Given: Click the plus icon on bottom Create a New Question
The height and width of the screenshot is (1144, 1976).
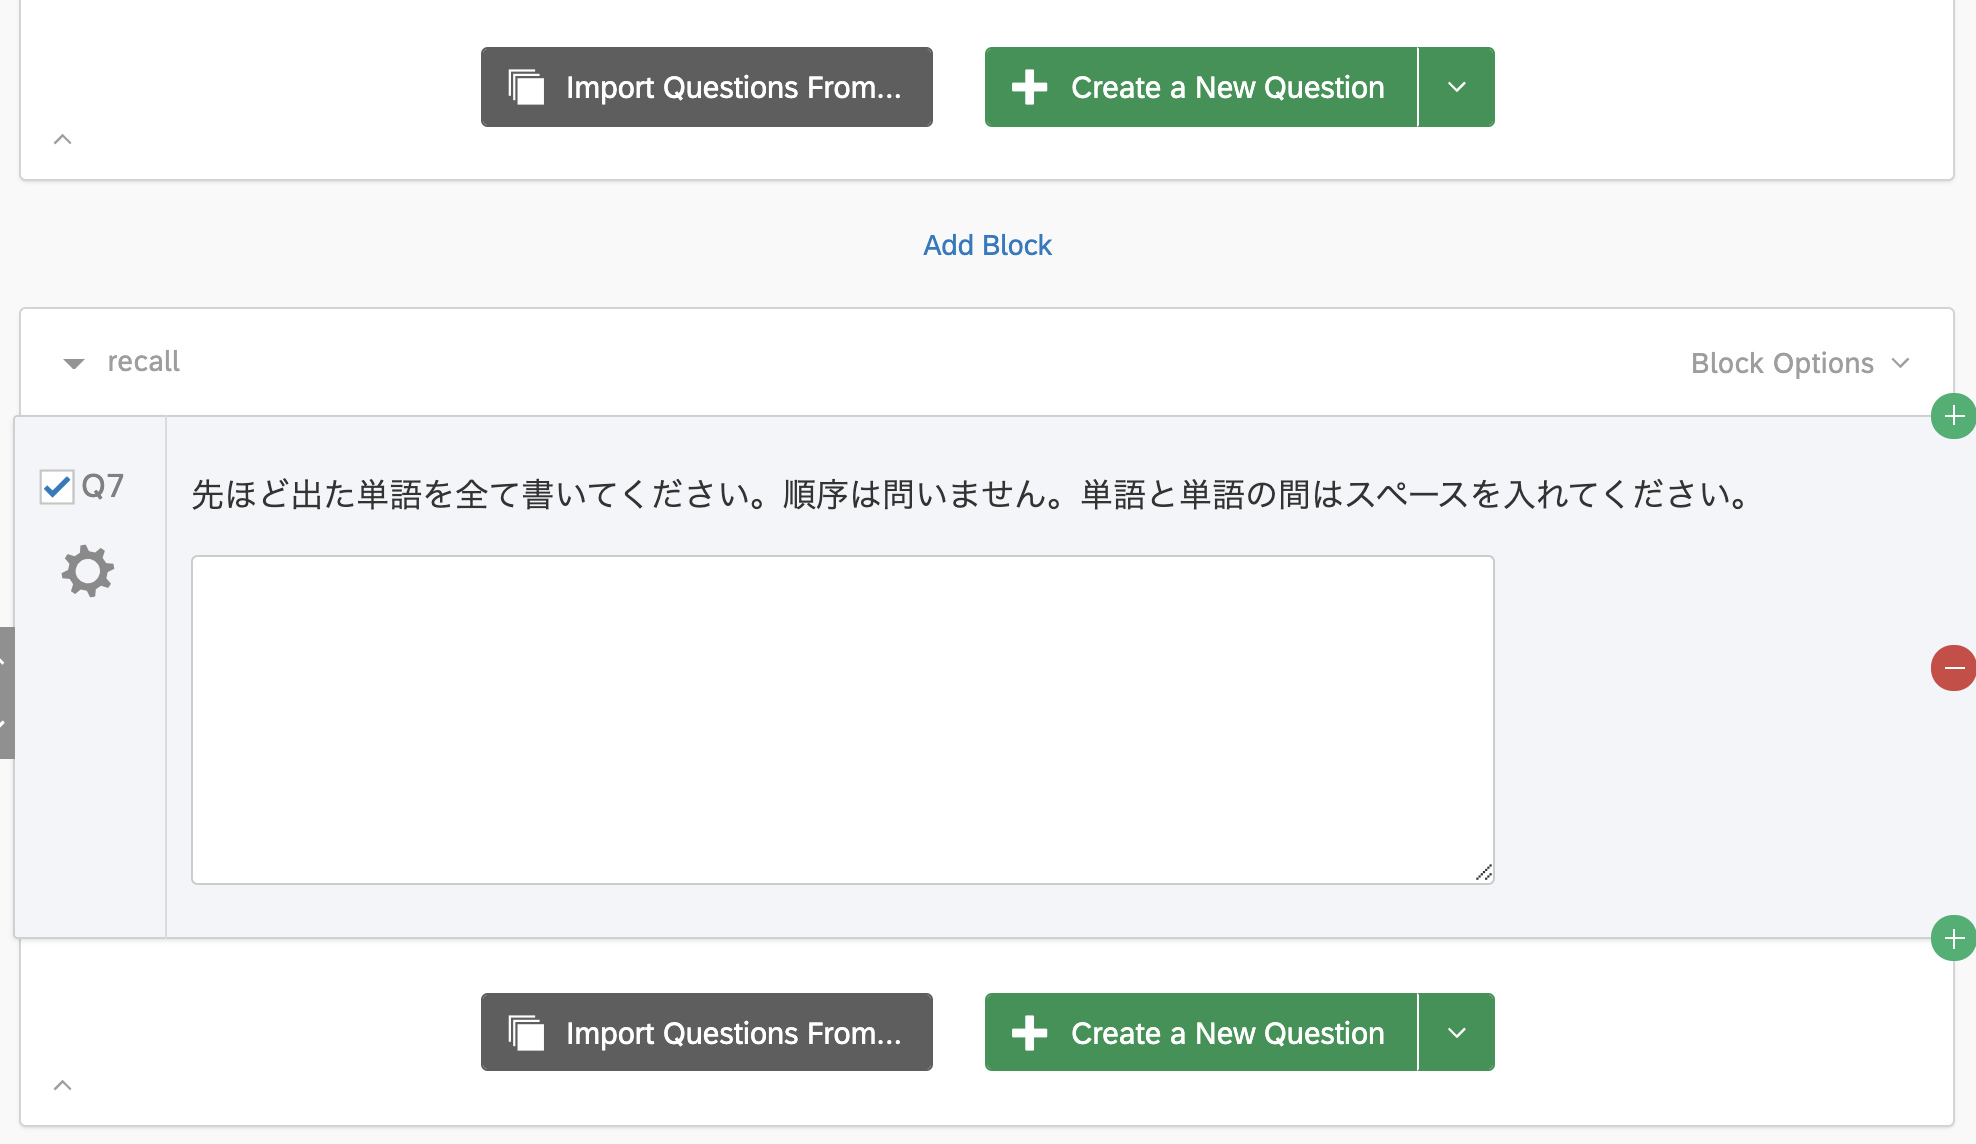Looking at the screenshot, I should (1029, 1033).
